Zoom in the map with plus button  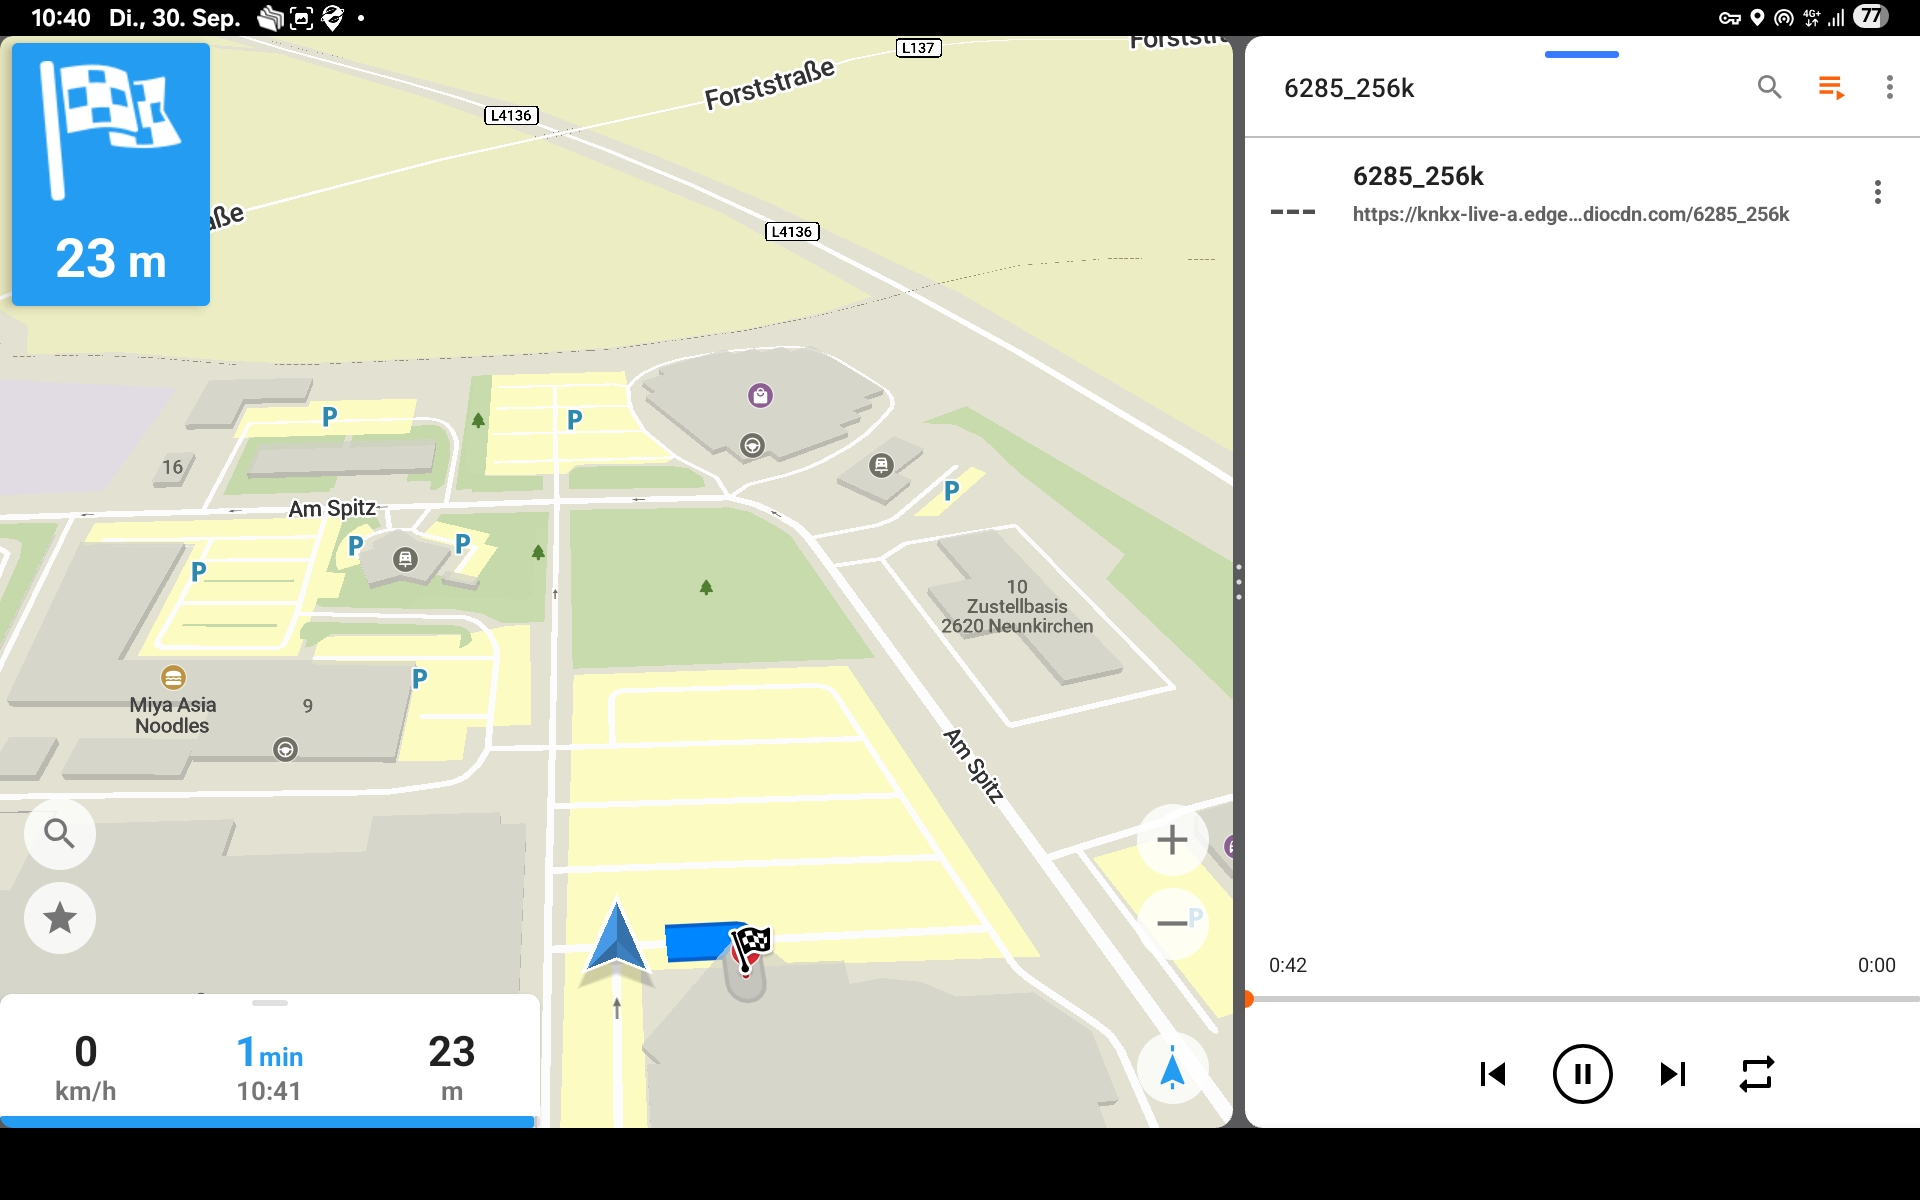point(1172,840)
